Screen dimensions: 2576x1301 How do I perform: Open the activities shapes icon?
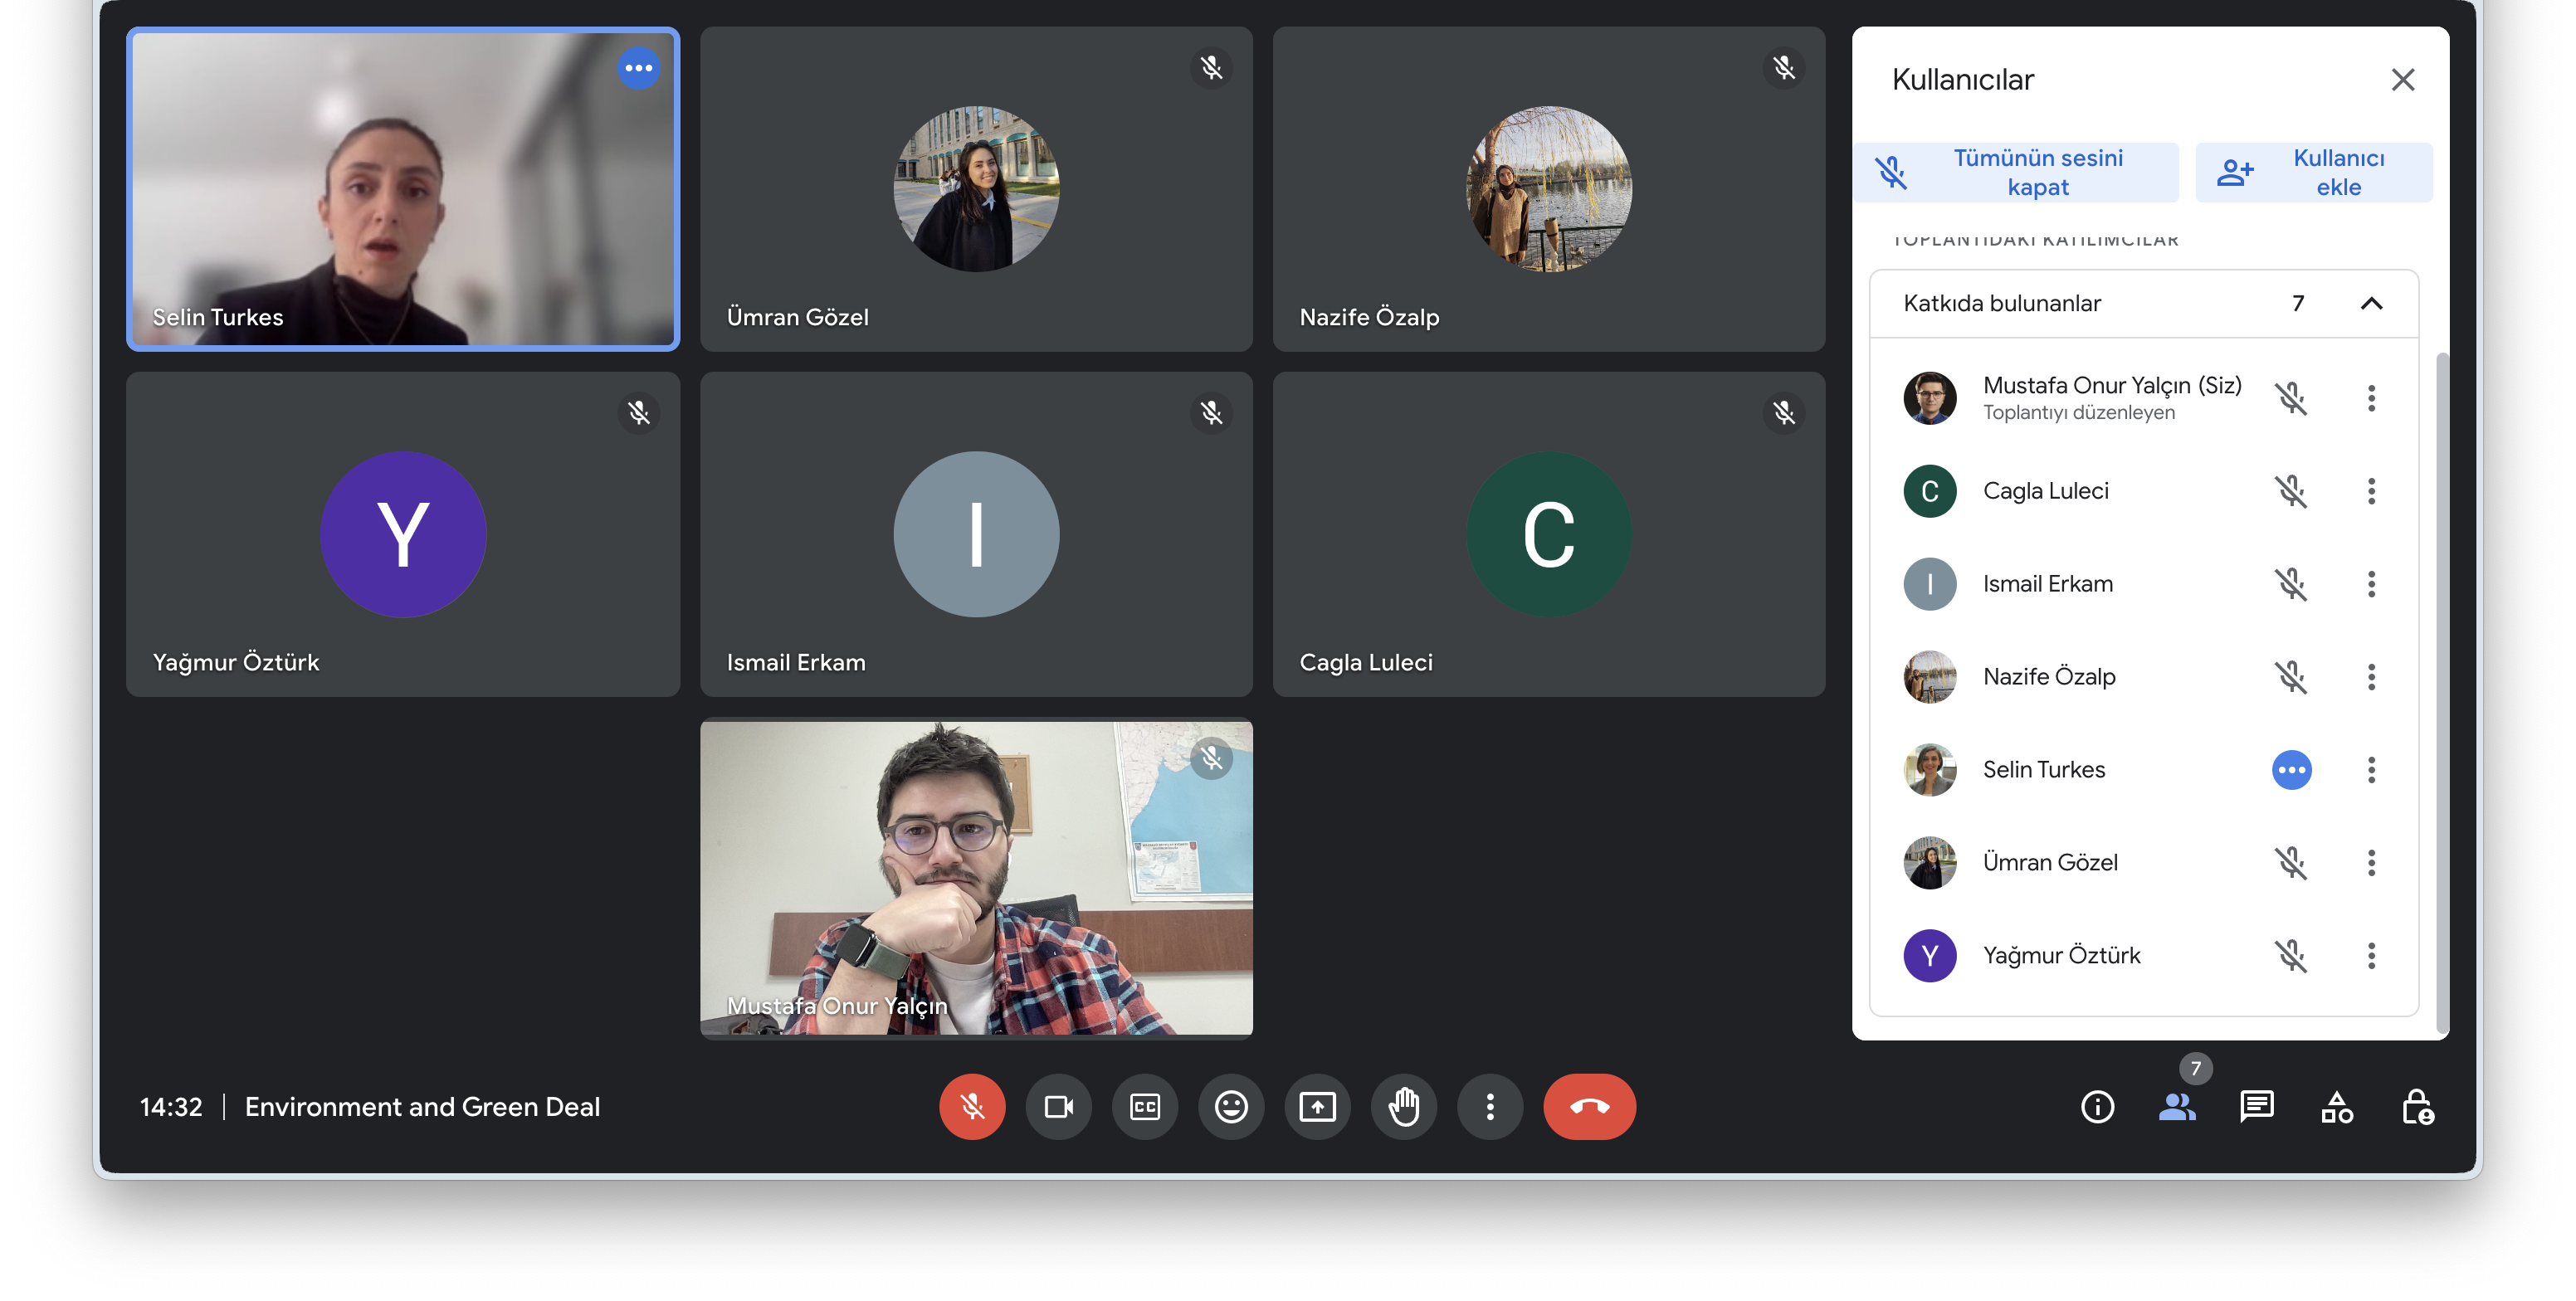tap(2337, 1107)
